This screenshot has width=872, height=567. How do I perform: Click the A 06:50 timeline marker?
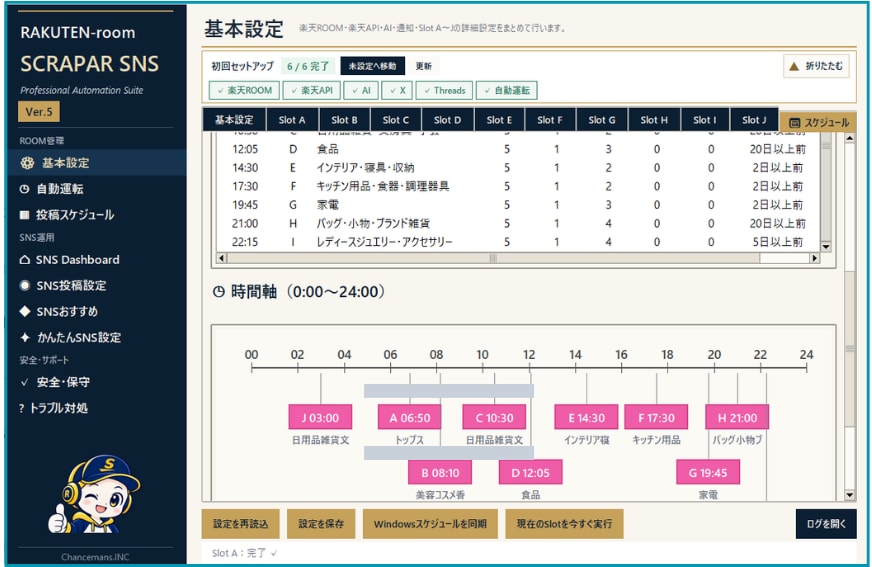coord(409,417)
